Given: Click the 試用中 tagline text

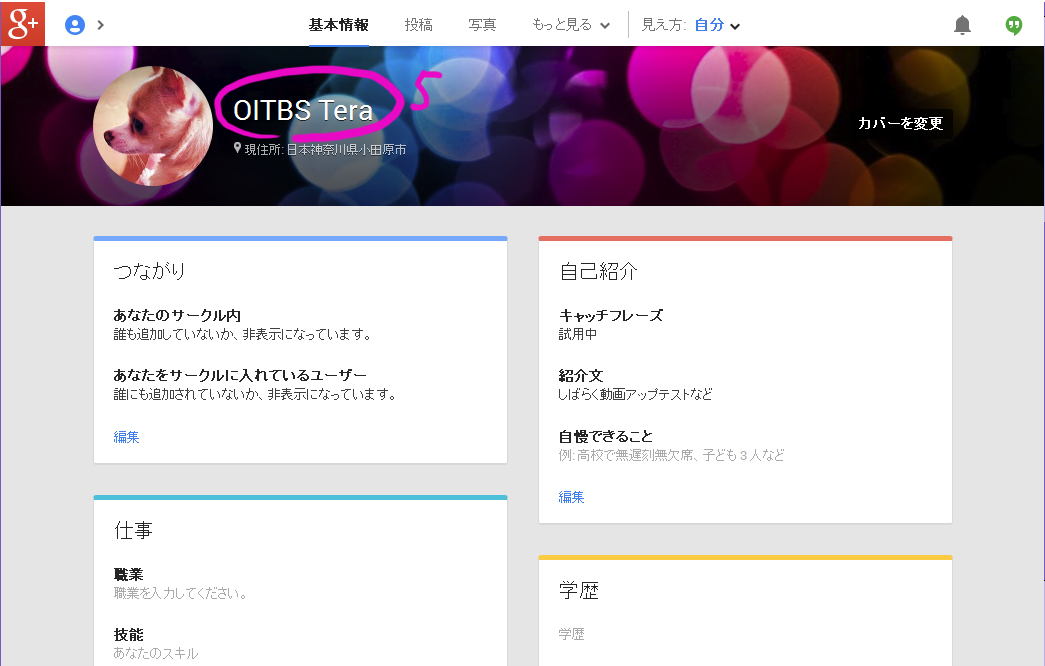Looking at the screenshot, I should coord(578,333).
